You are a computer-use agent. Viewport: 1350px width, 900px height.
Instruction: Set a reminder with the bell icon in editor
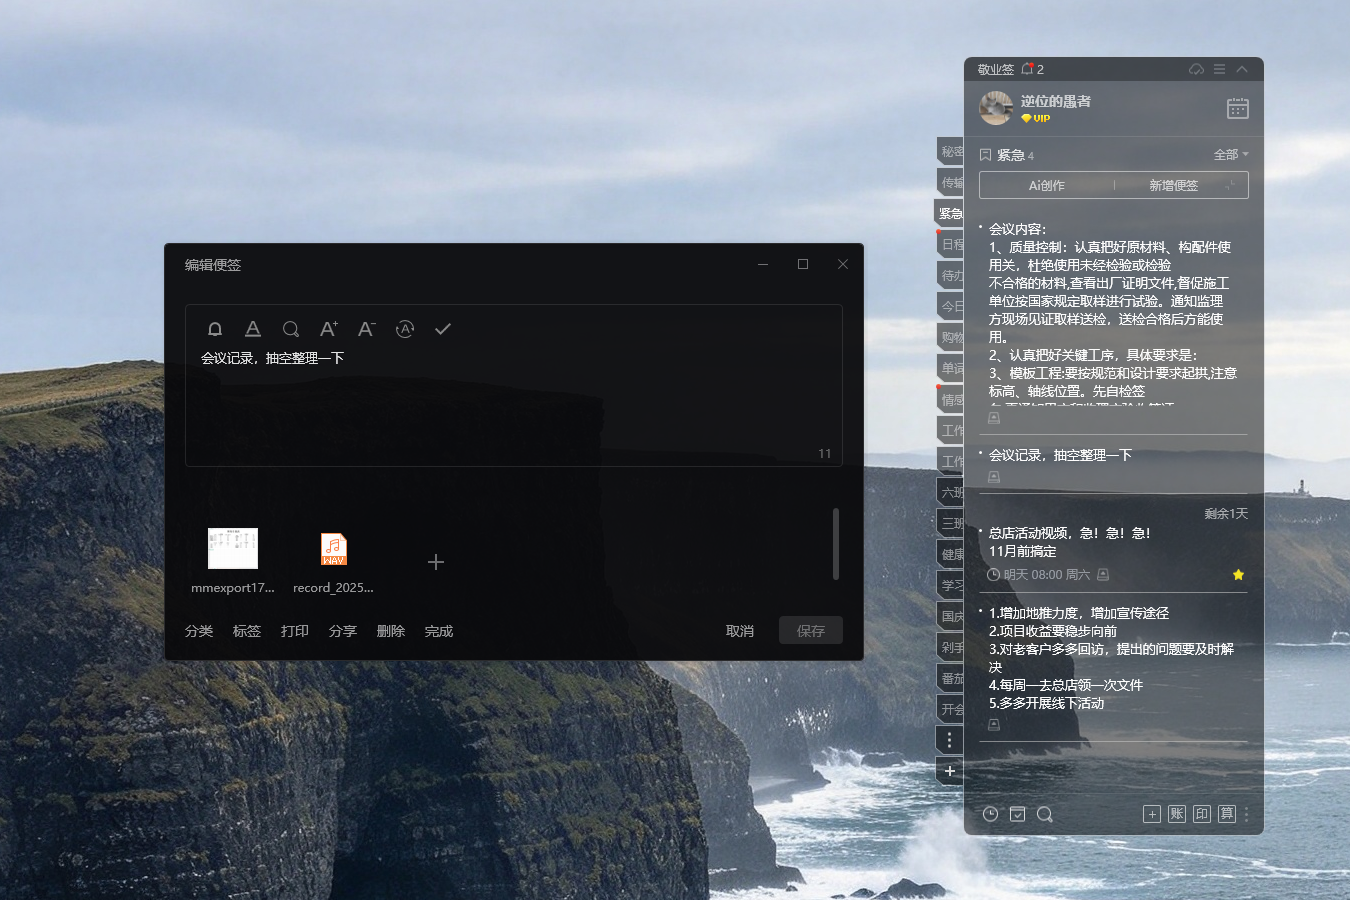(x=215, y=329)
